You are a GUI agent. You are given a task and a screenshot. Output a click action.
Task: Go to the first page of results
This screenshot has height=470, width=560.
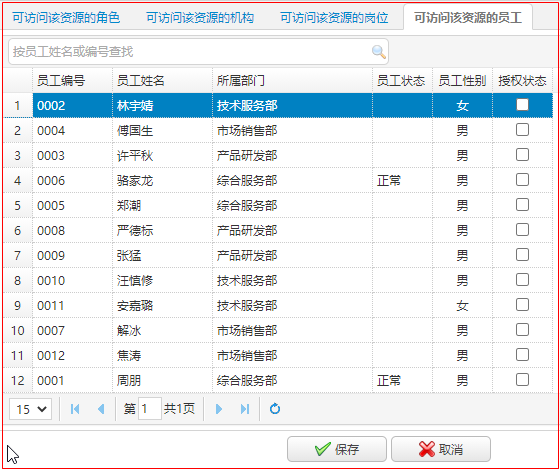(75, 409)
